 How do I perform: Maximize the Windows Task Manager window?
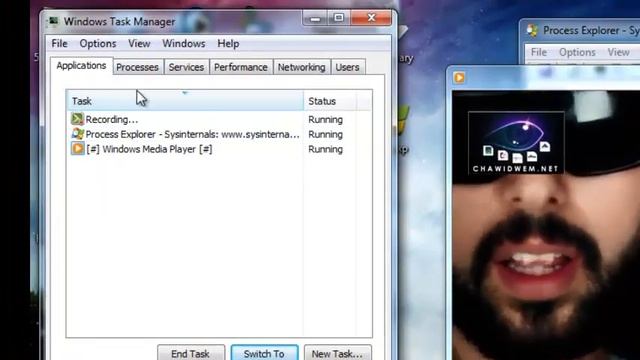coord(338,18)
